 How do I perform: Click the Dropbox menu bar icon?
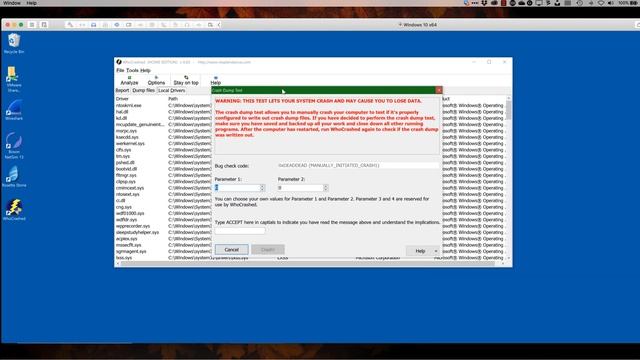click(484, 3)
